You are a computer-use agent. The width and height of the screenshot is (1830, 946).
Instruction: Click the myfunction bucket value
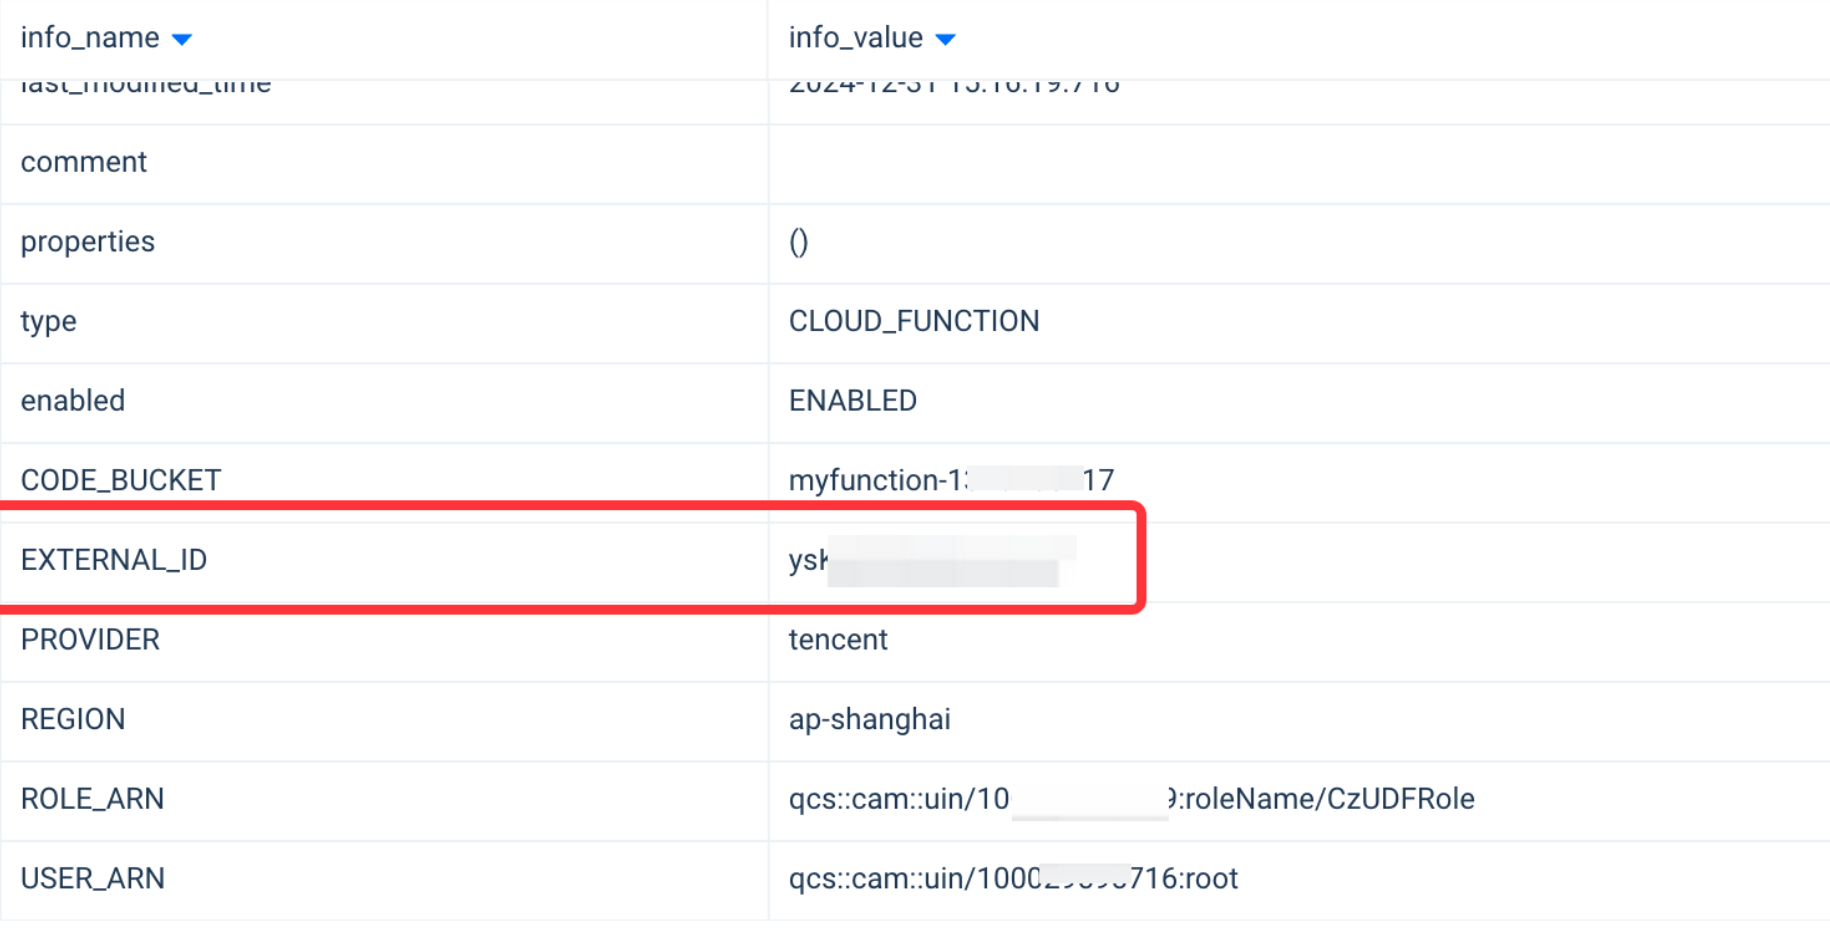tap(950, 480)
